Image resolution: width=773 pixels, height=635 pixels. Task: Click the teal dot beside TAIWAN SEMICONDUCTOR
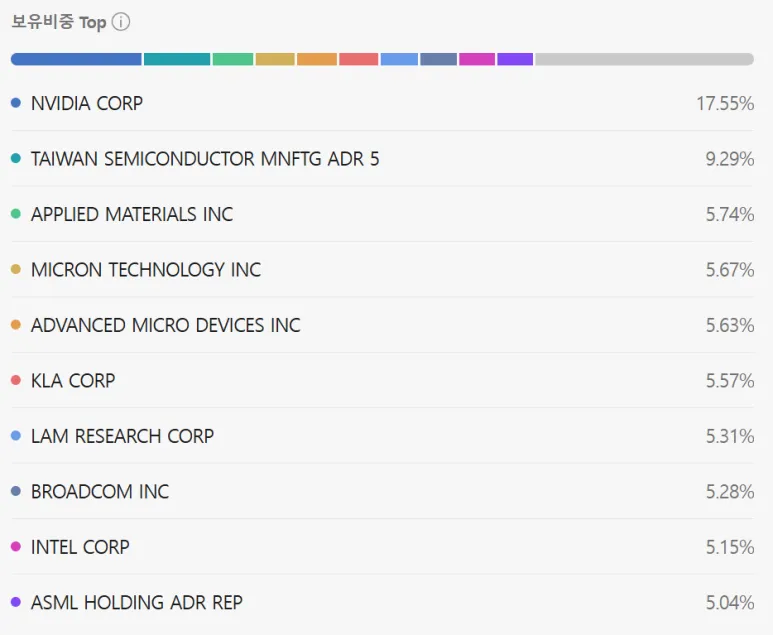tap(16, 158)
